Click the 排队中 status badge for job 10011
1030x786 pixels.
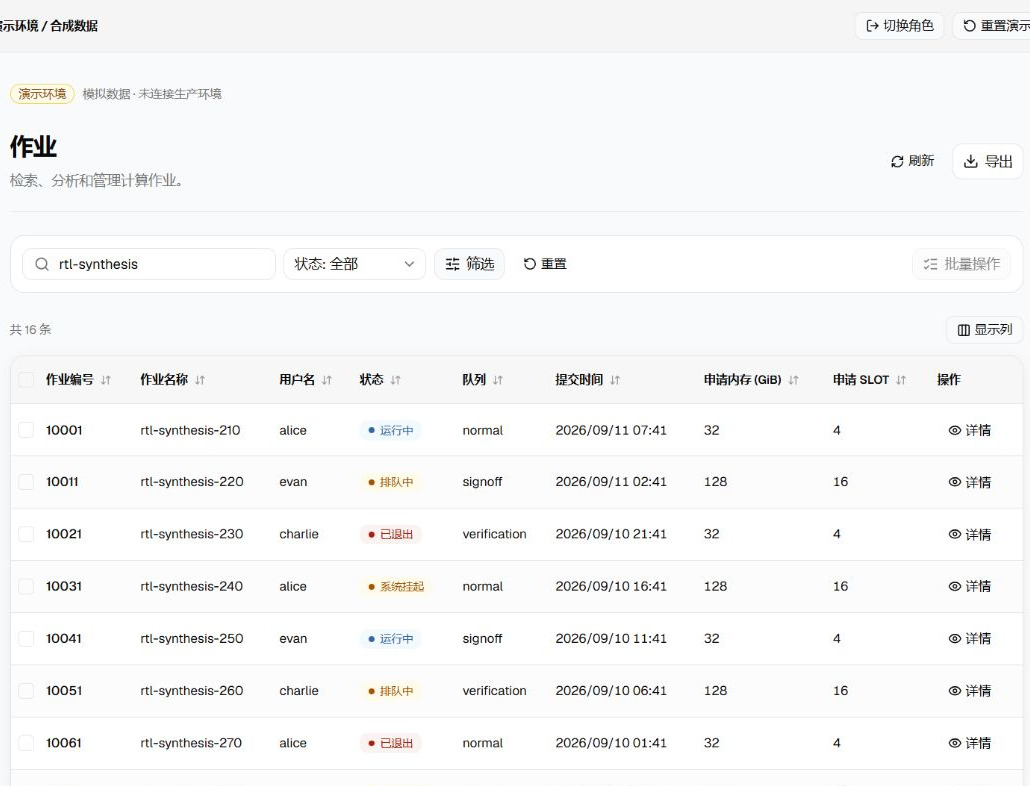(390, 482)
